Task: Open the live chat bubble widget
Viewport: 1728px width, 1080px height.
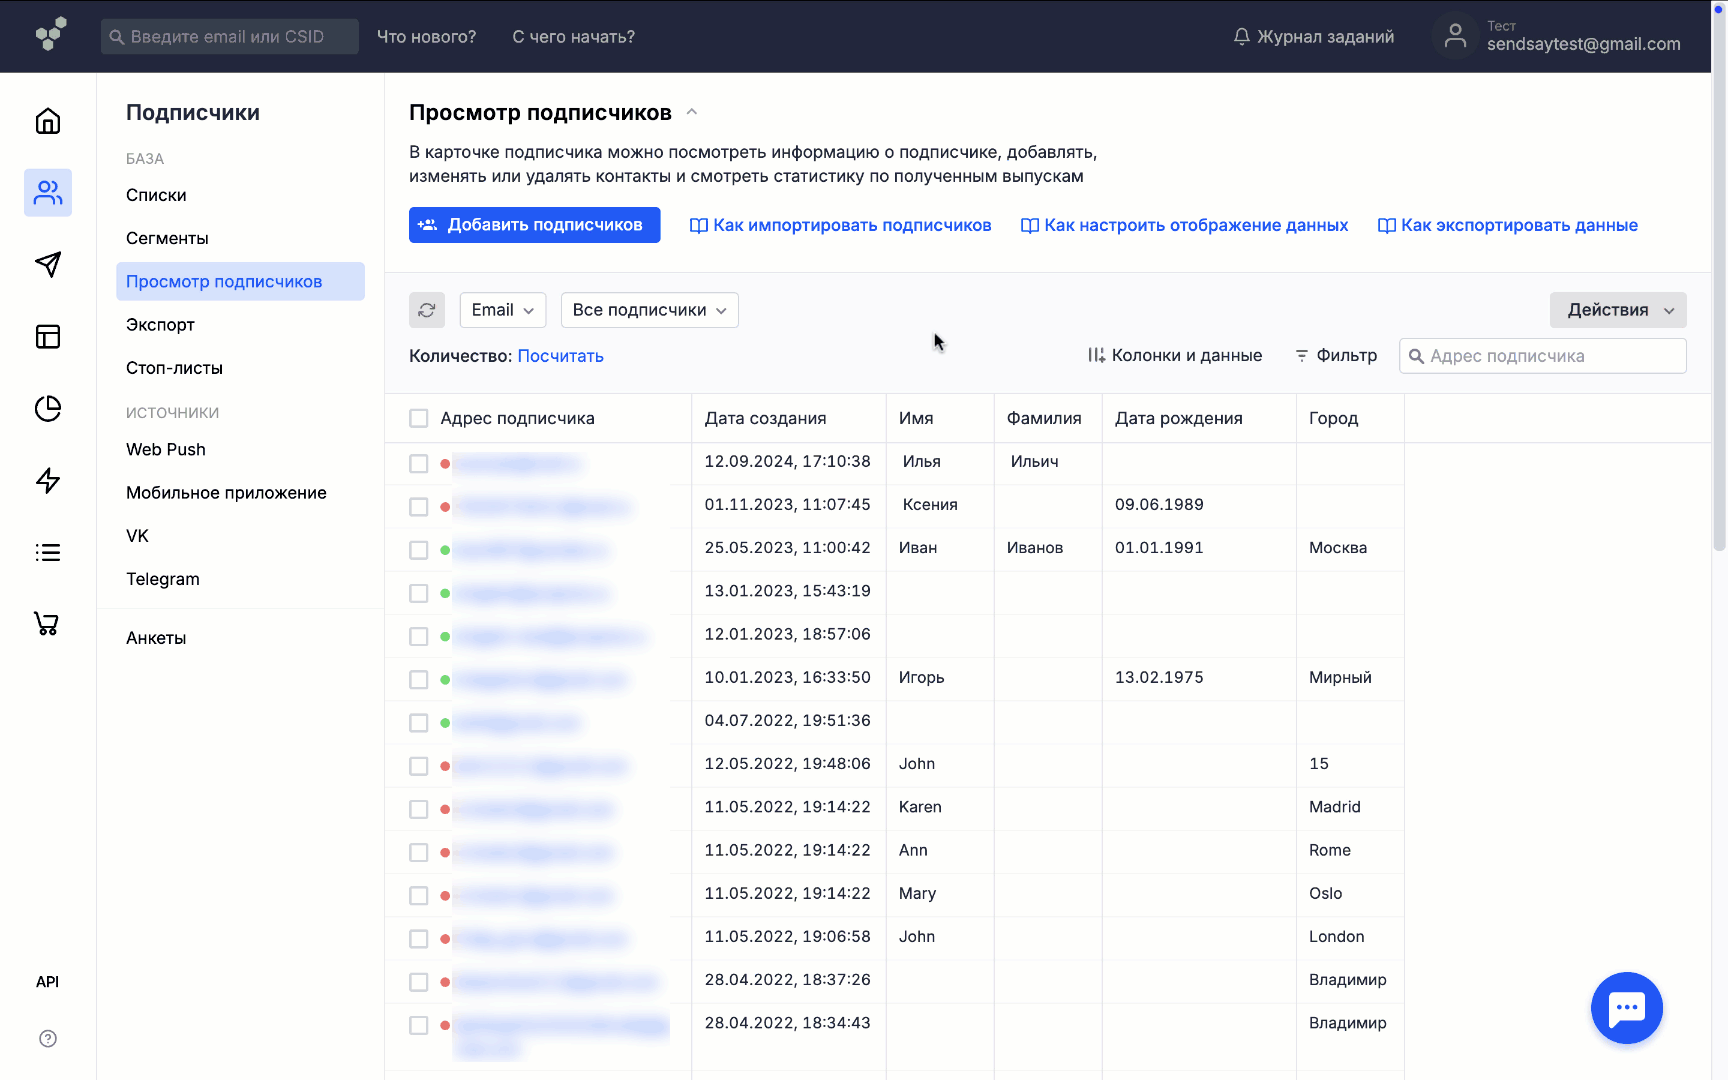Action: pos(1626,1008)
